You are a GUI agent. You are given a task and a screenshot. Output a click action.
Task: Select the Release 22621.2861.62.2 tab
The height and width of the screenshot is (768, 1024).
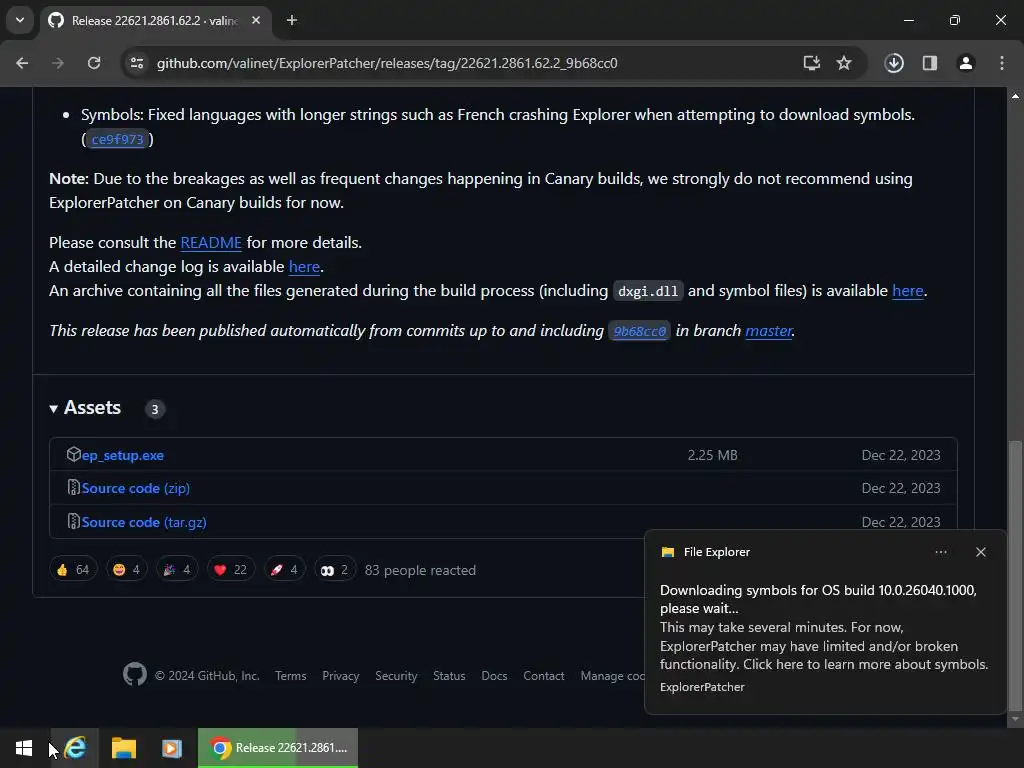click(x=155, y=21)
